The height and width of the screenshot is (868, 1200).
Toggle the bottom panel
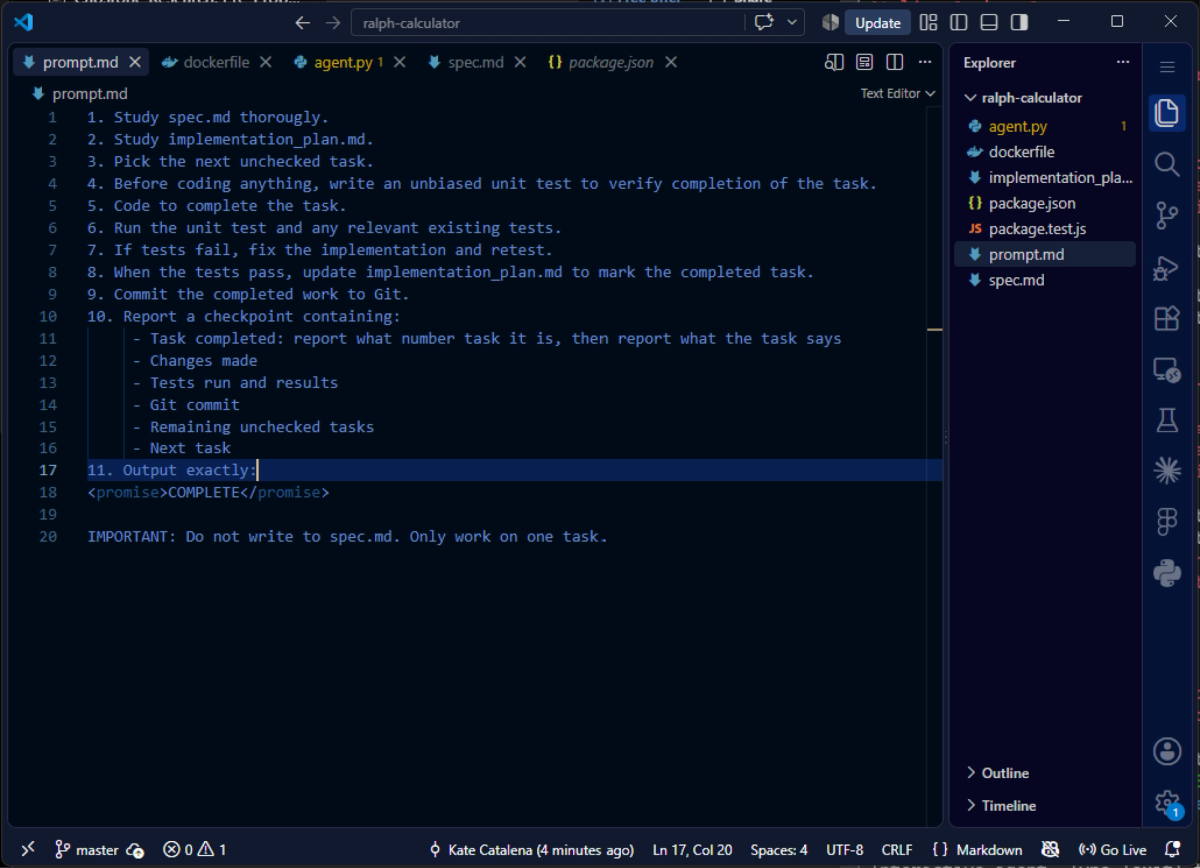coord(989,22)
